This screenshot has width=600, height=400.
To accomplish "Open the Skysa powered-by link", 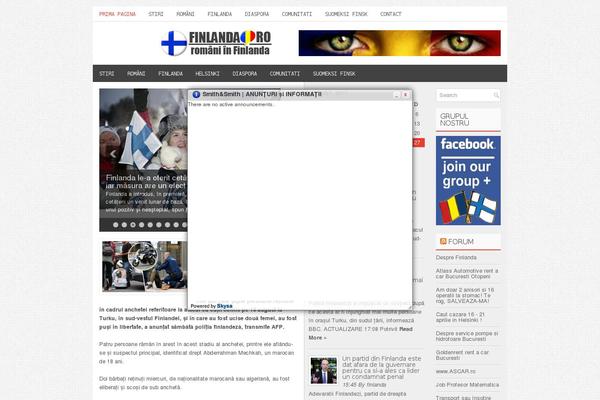I will 224,306.
